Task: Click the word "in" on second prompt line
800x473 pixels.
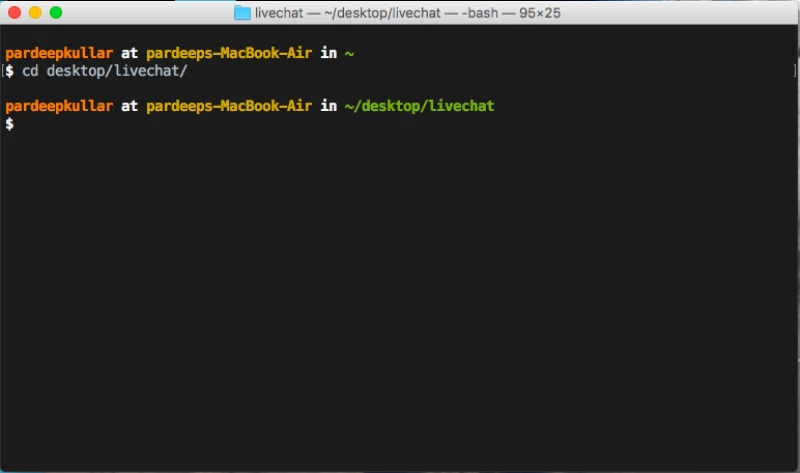Action: coord(329,106)
